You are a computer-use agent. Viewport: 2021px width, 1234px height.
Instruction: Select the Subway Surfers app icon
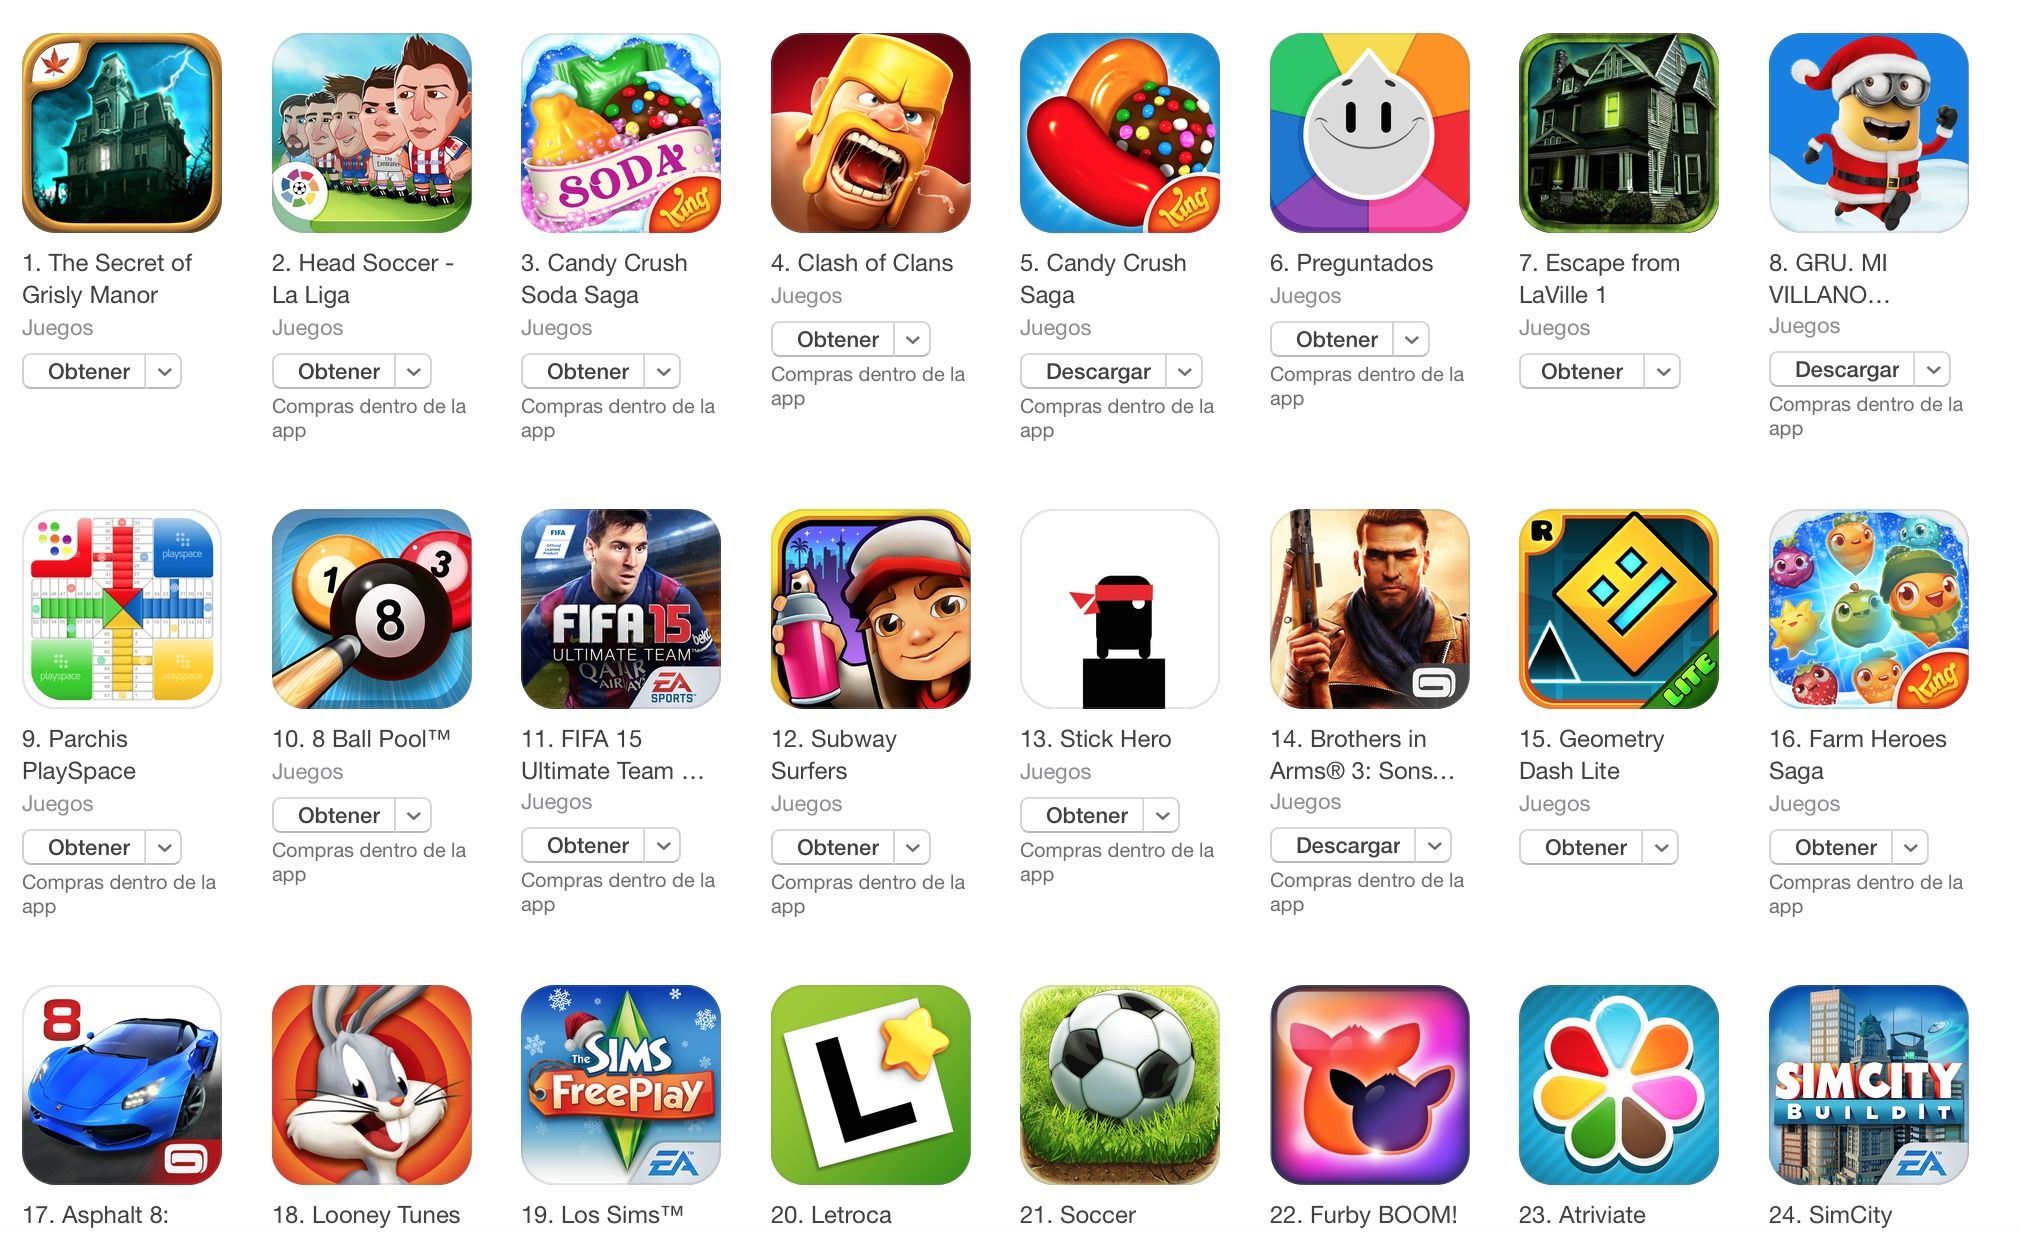(x=870, y=609)
